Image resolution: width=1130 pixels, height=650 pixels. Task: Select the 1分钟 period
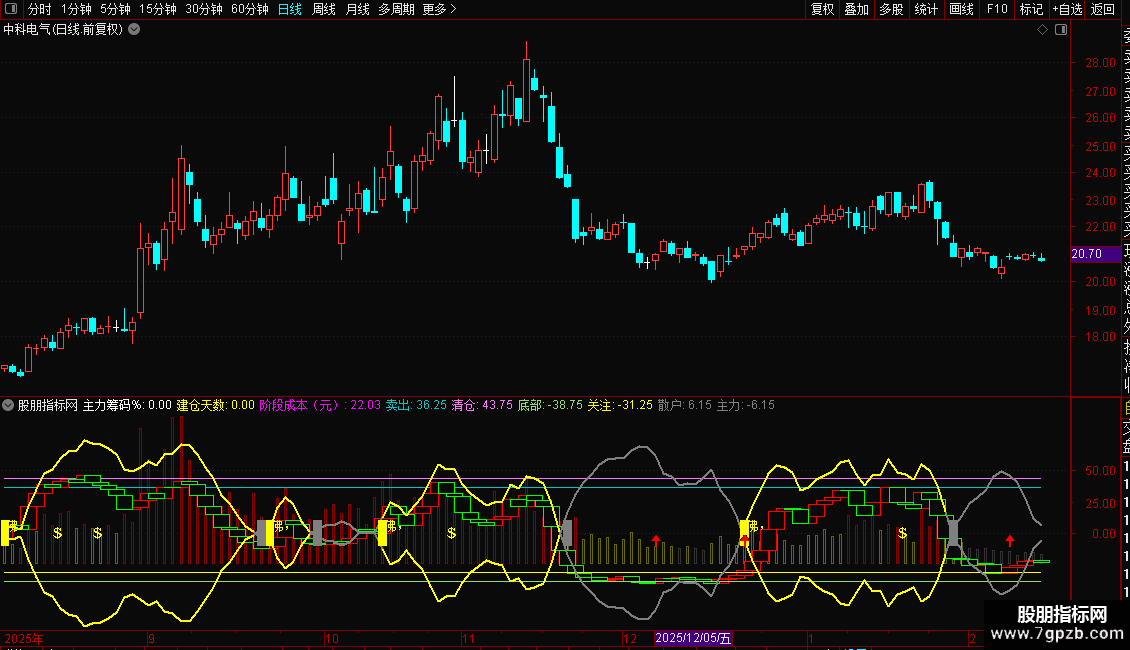click(76, 9)
